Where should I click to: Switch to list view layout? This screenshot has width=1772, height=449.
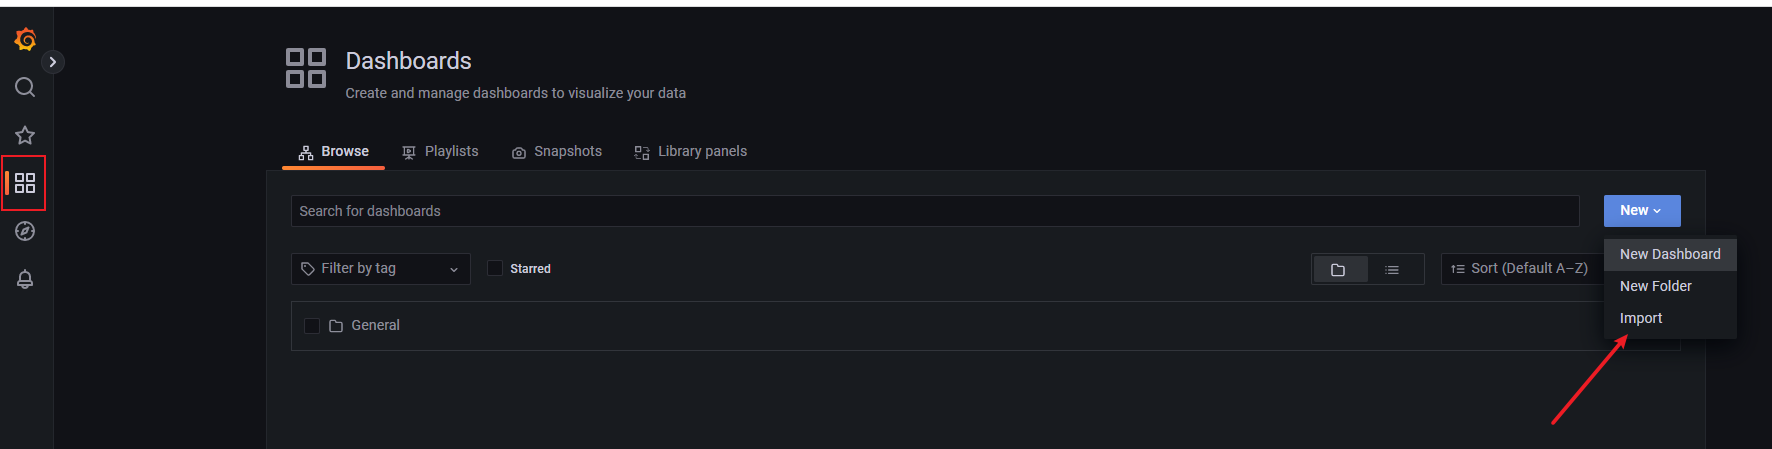tap(1392, 269)
